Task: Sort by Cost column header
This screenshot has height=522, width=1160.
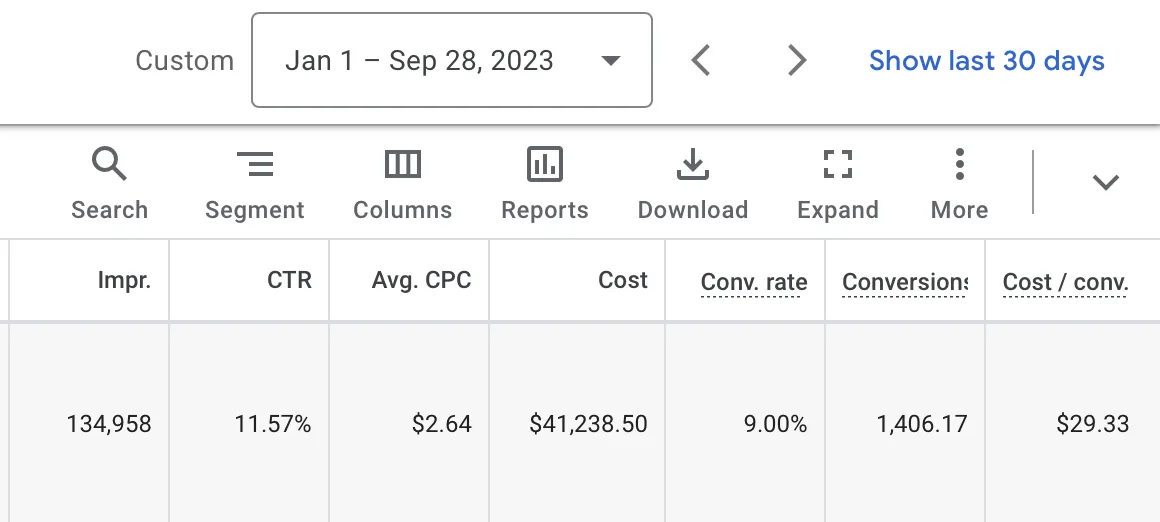Action: 623,281
